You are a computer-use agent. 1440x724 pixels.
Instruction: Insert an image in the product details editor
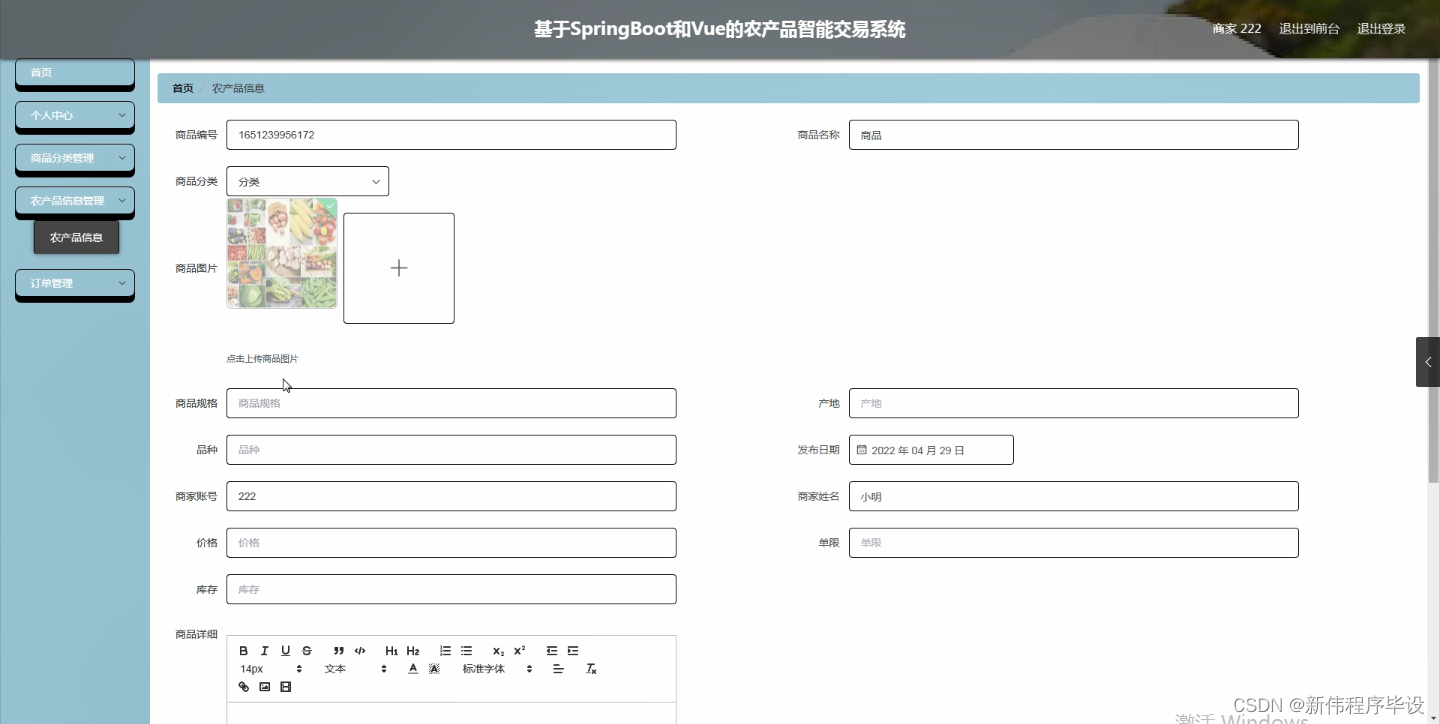(x=264, y=687)
